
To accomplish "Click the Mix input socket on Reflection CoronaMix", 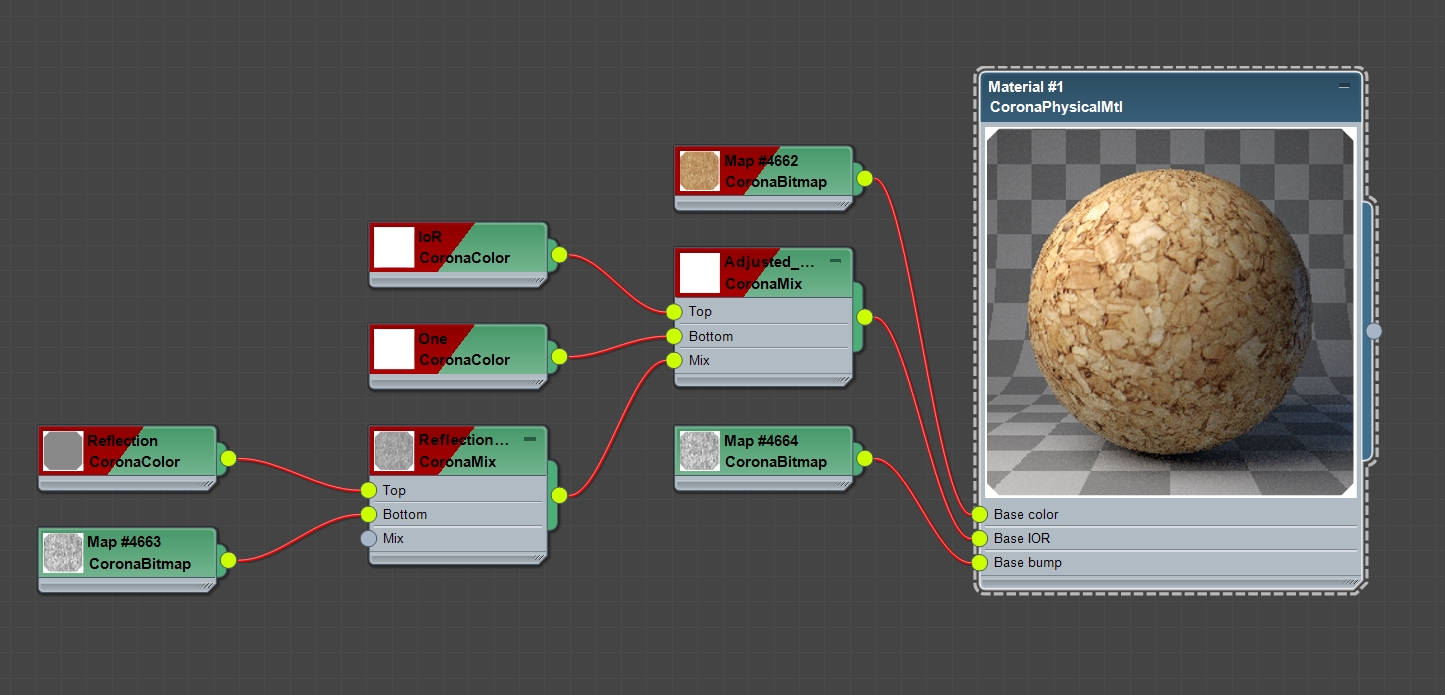I will pos(366,538).
